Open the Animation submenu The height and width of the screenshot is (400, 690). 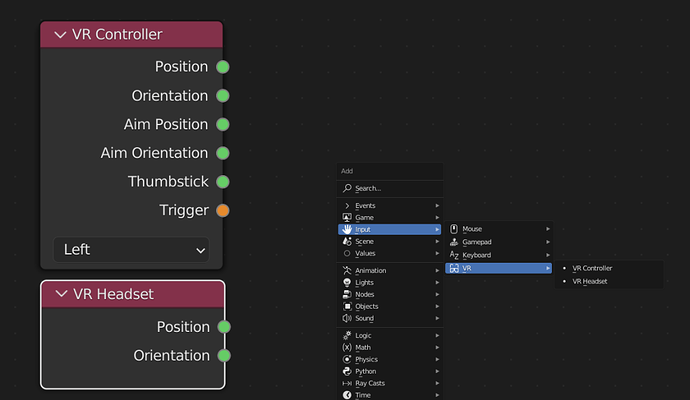[x=390, y=270]
